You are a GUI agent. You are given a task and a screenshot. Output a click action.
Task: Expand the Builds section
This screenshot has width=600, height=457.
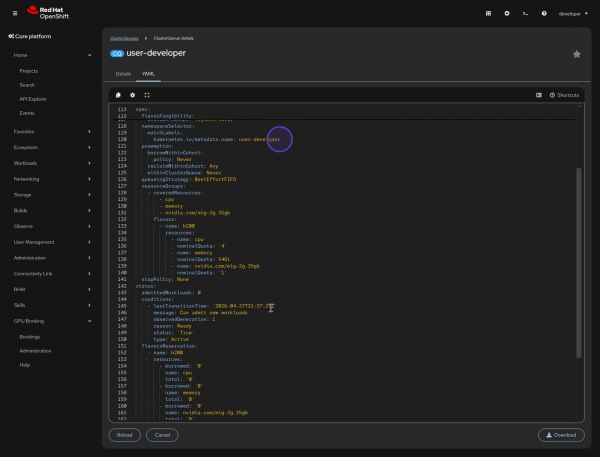[52, 211]
